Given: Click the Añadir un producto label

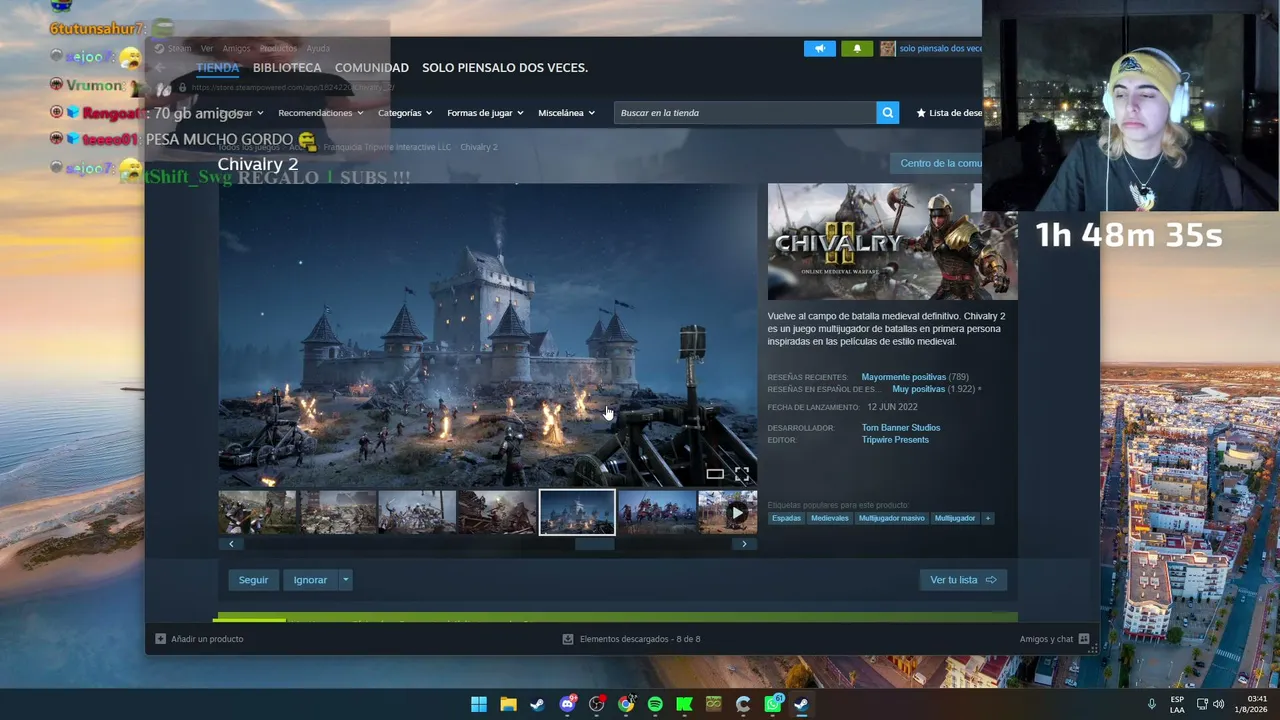Looking at the screenshot, I should point(207,639).
